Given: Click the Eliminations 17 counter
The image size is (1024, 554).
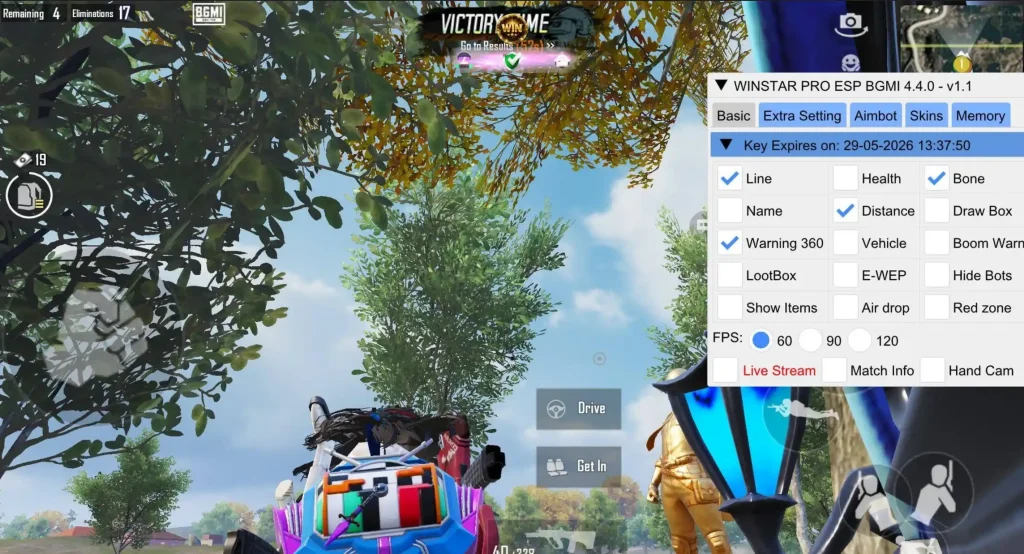Looking at the screenshot, I should 101,13.
